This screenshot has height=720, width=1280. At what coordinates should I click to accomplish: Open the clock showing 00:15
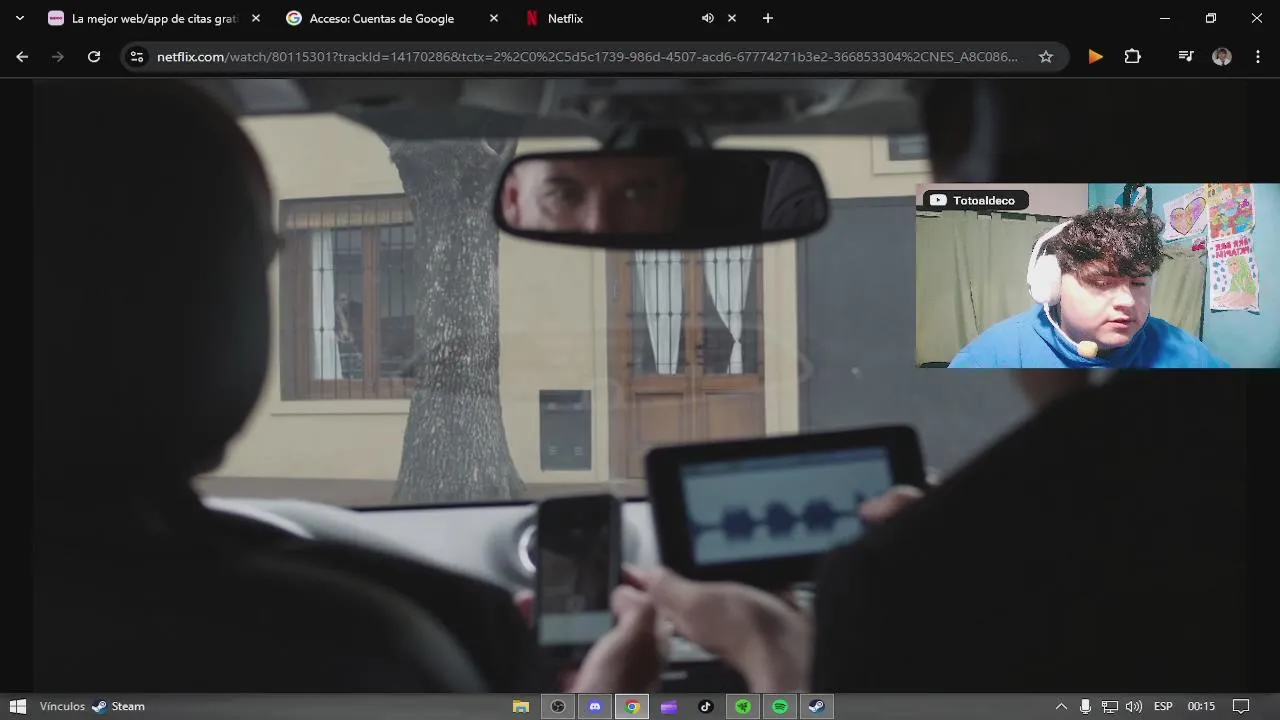tap(1201, 706)
